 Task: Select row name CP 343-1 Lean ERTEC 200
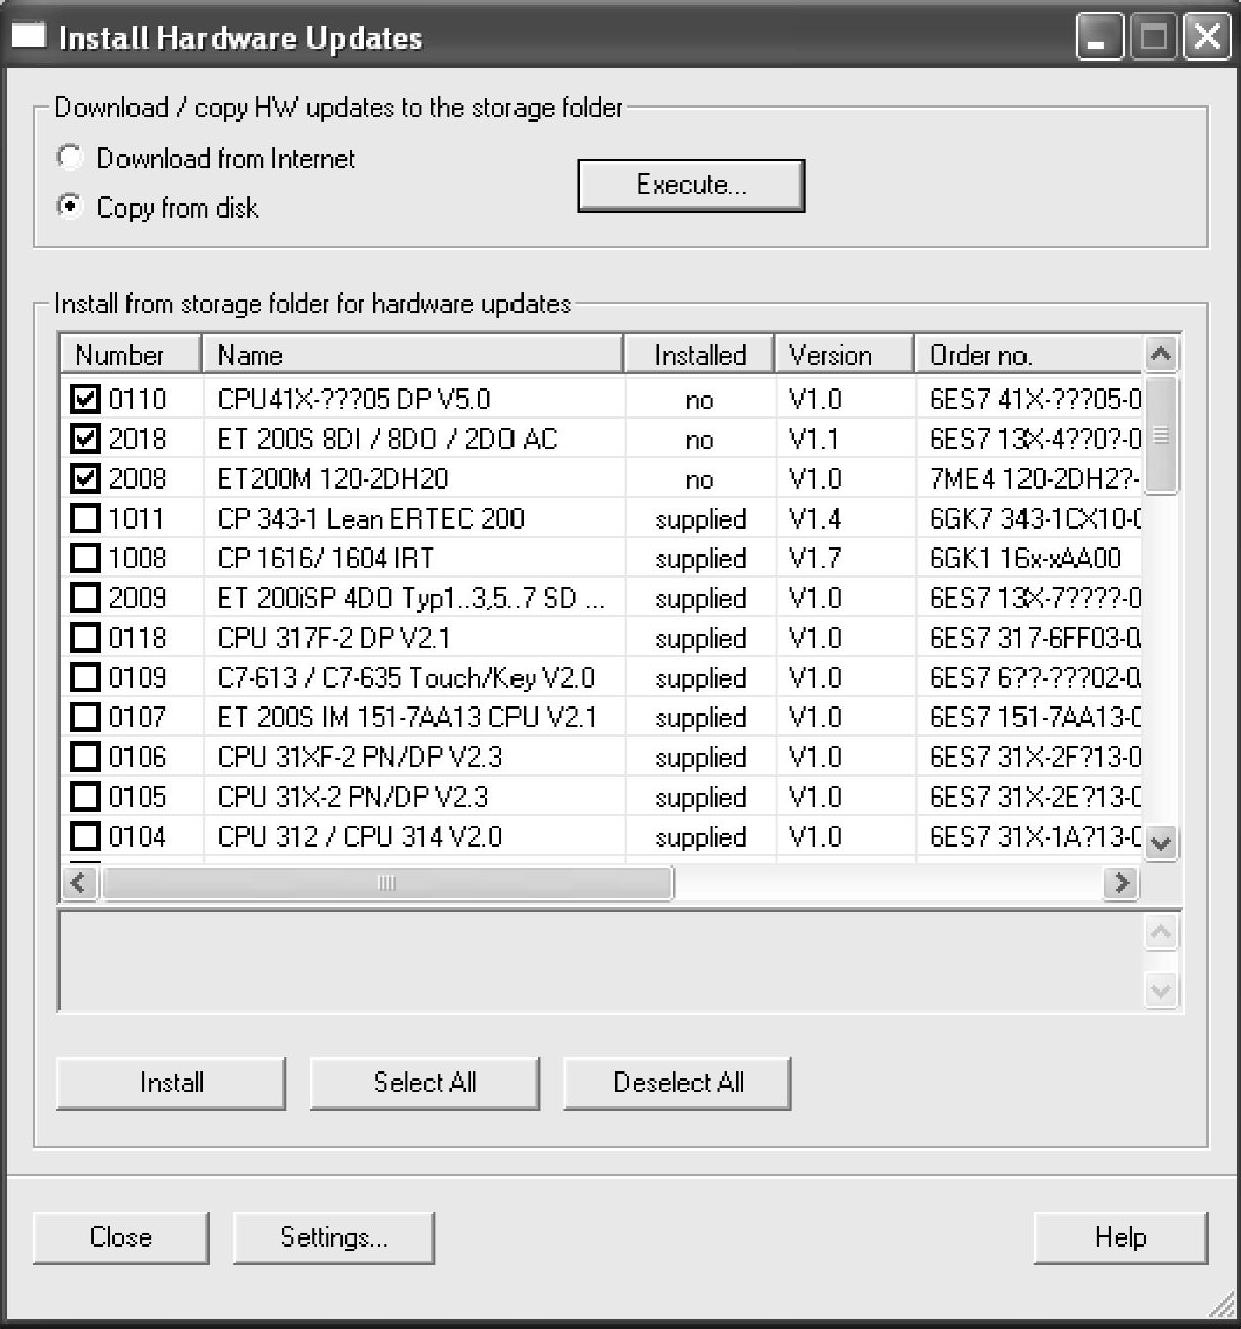(x=371, y=518)
